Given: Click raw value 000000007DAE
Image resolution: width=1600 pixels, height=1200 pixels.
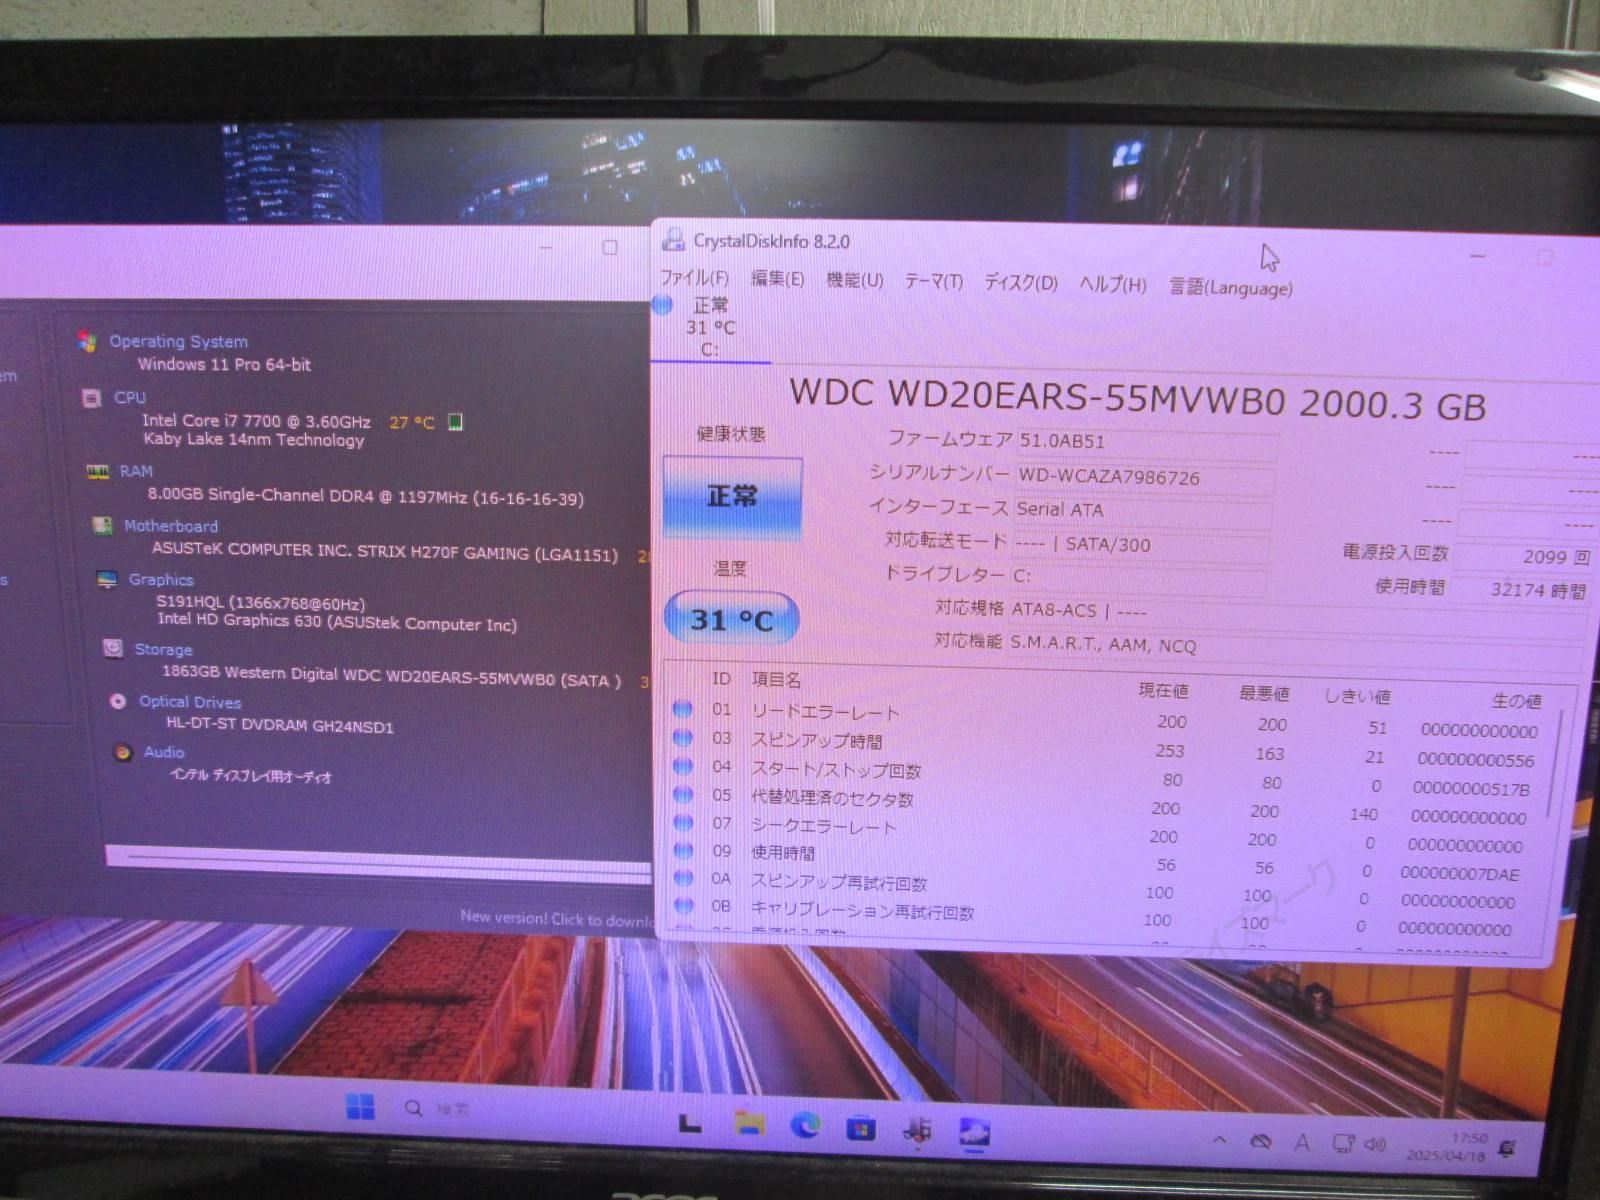Looking at the screenshot, I should tap(1459, 874).
